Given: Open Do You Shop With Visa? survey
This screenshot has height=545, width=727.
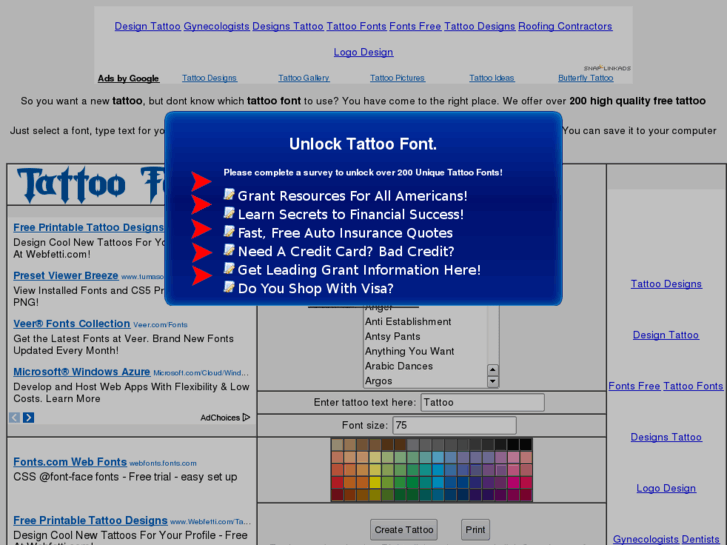Looking at the screenshot, I should 315,289.
